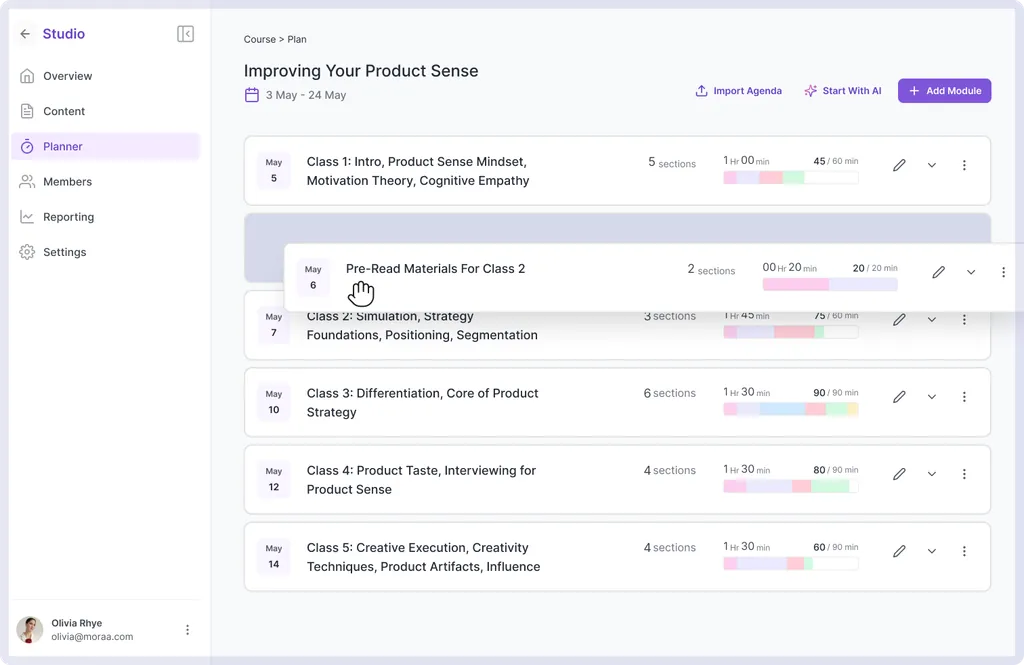Screen dimensions: 1024x665
Task: Open more options for Class 1
Action: click(964, 165)
